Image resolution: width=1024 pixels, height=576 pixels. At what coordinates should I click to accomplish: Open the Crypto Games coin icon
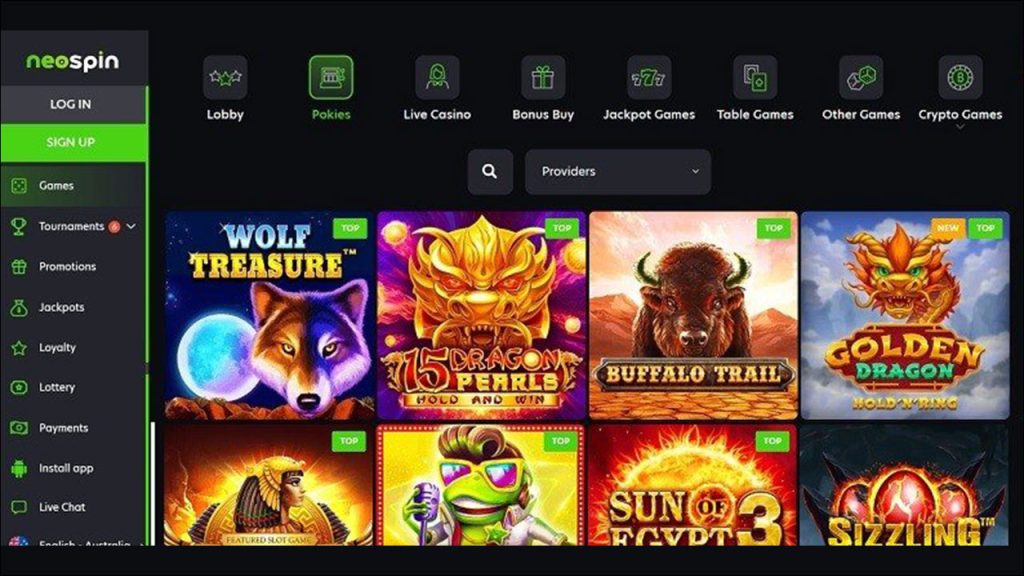coord(960,77)
